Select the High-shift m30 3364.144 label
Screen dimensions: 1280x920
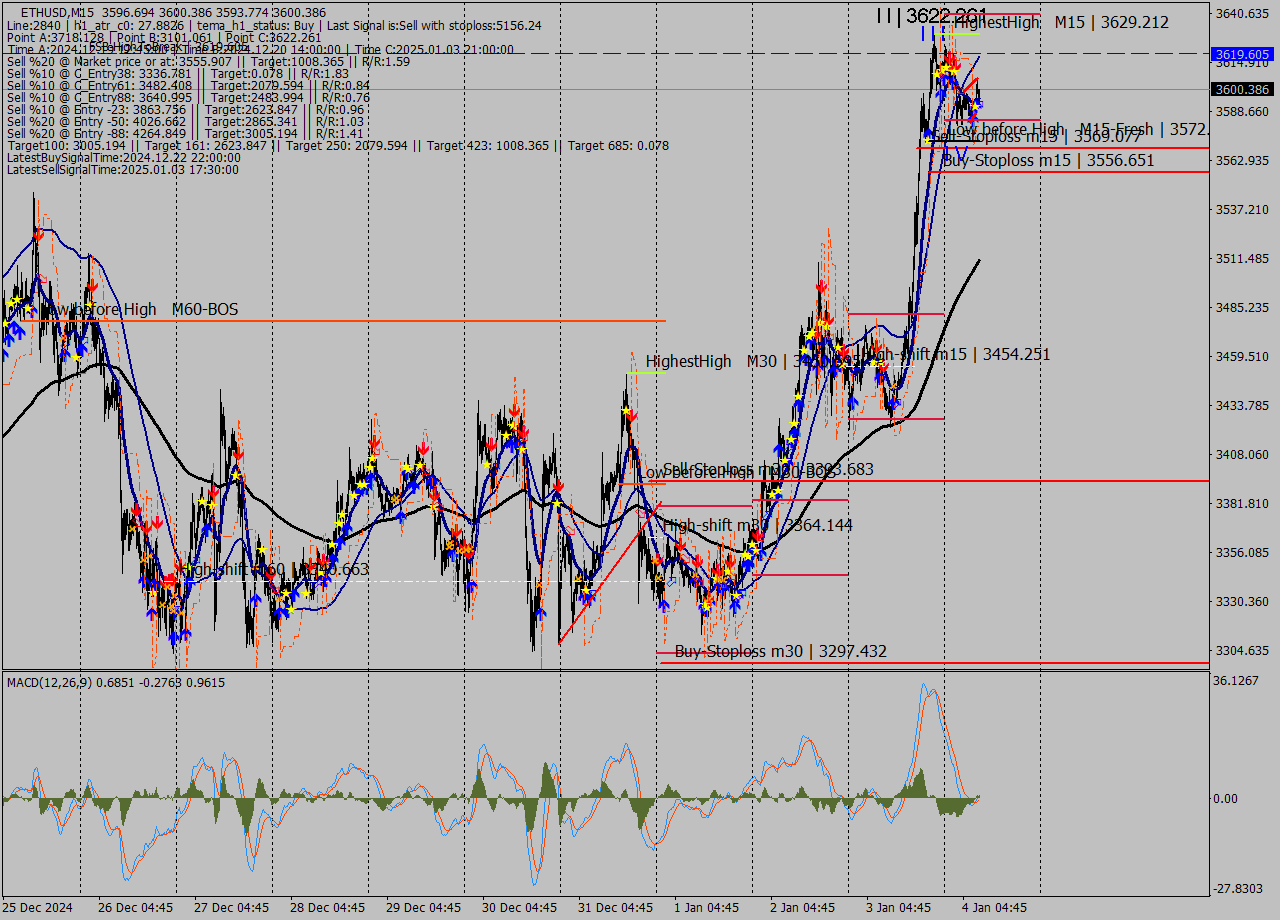(757, 524)
